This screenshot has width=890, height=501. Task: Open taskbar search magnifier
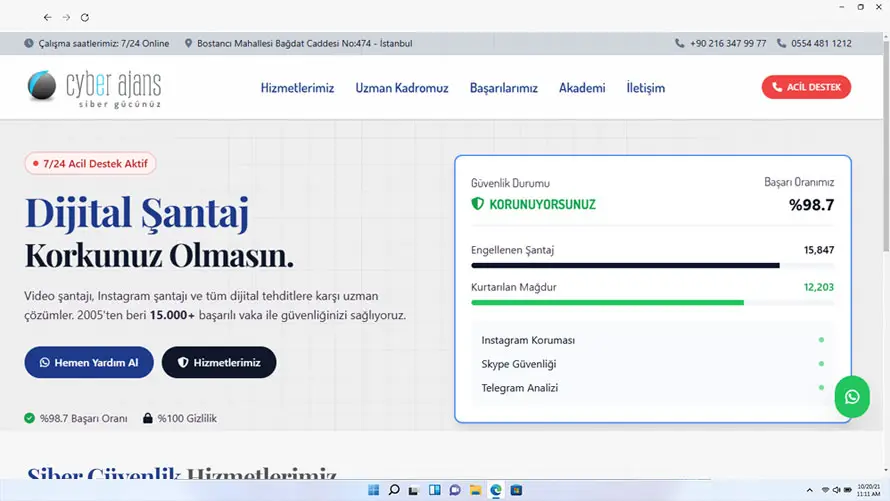[x=394, y=490]
